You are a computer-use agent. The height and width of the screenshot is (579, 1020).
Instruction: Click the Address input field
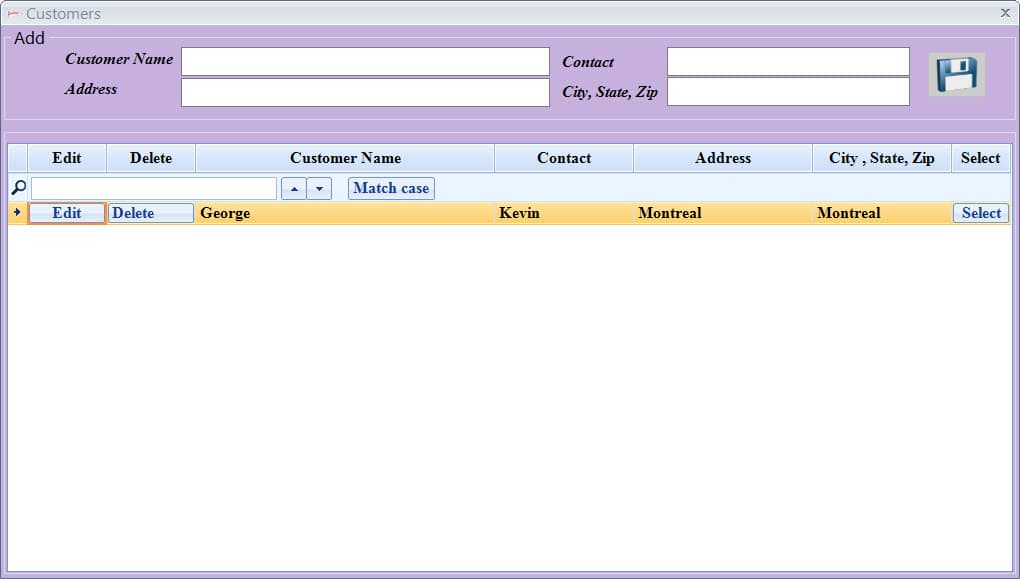(x=365, y=92)
